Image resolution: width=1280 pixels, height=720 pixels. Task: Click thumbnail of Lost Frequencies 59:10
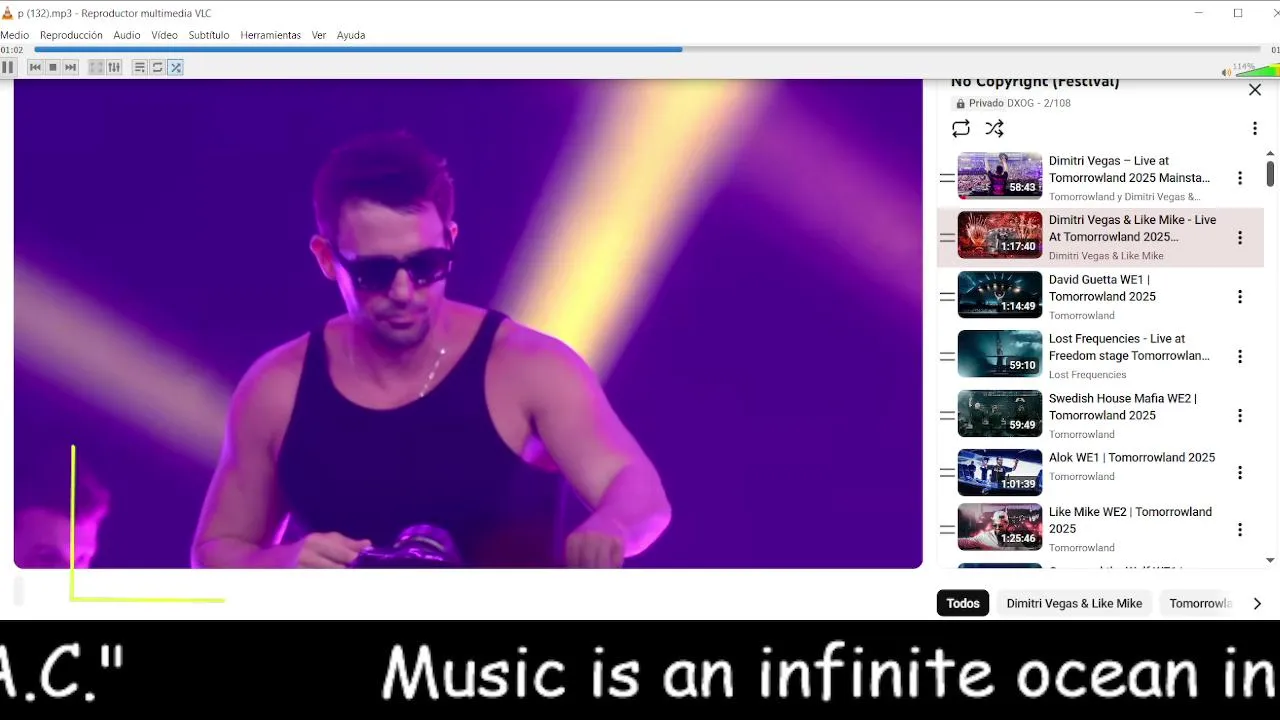(1000, 354)
